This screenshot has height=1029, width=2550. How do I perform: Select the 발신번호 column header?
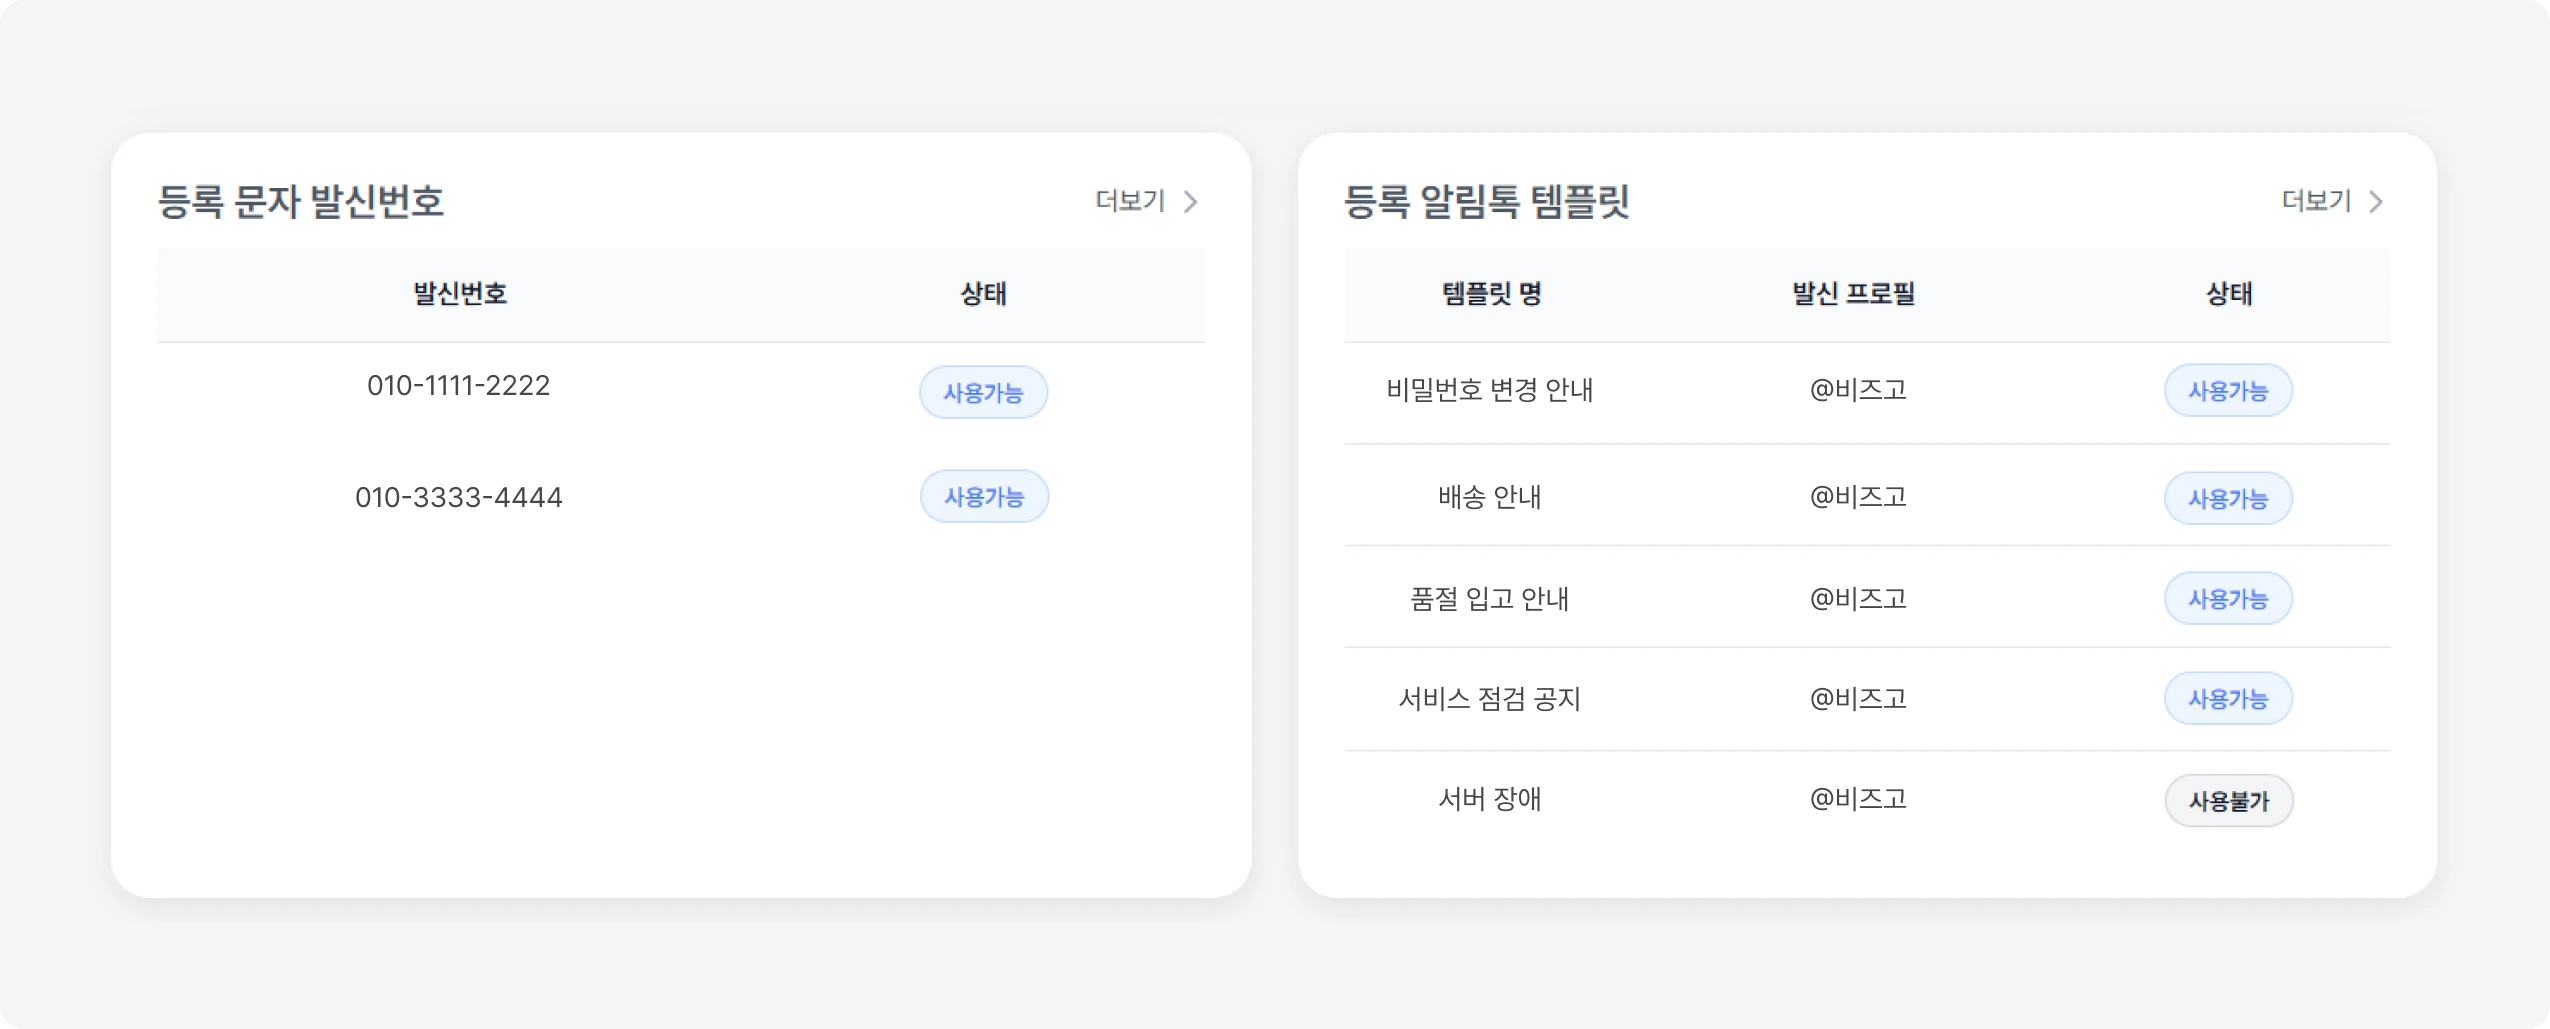coord(458,294)
